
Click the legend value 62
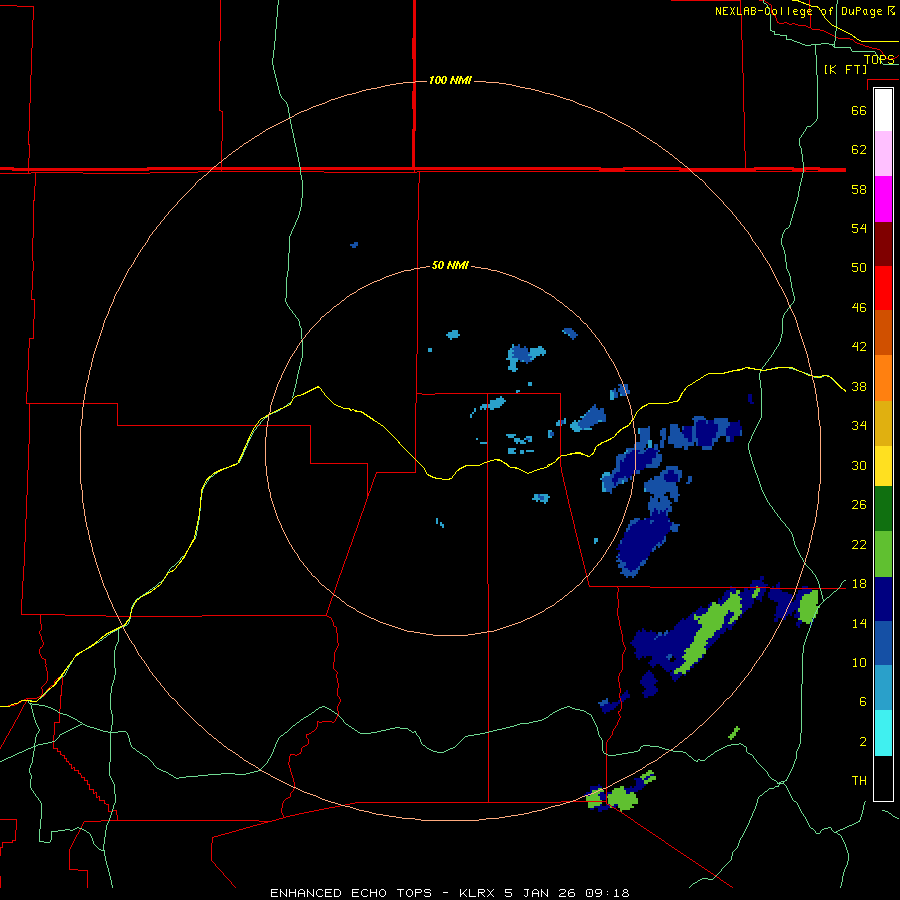pyautogui.click(x=859, y=150)
